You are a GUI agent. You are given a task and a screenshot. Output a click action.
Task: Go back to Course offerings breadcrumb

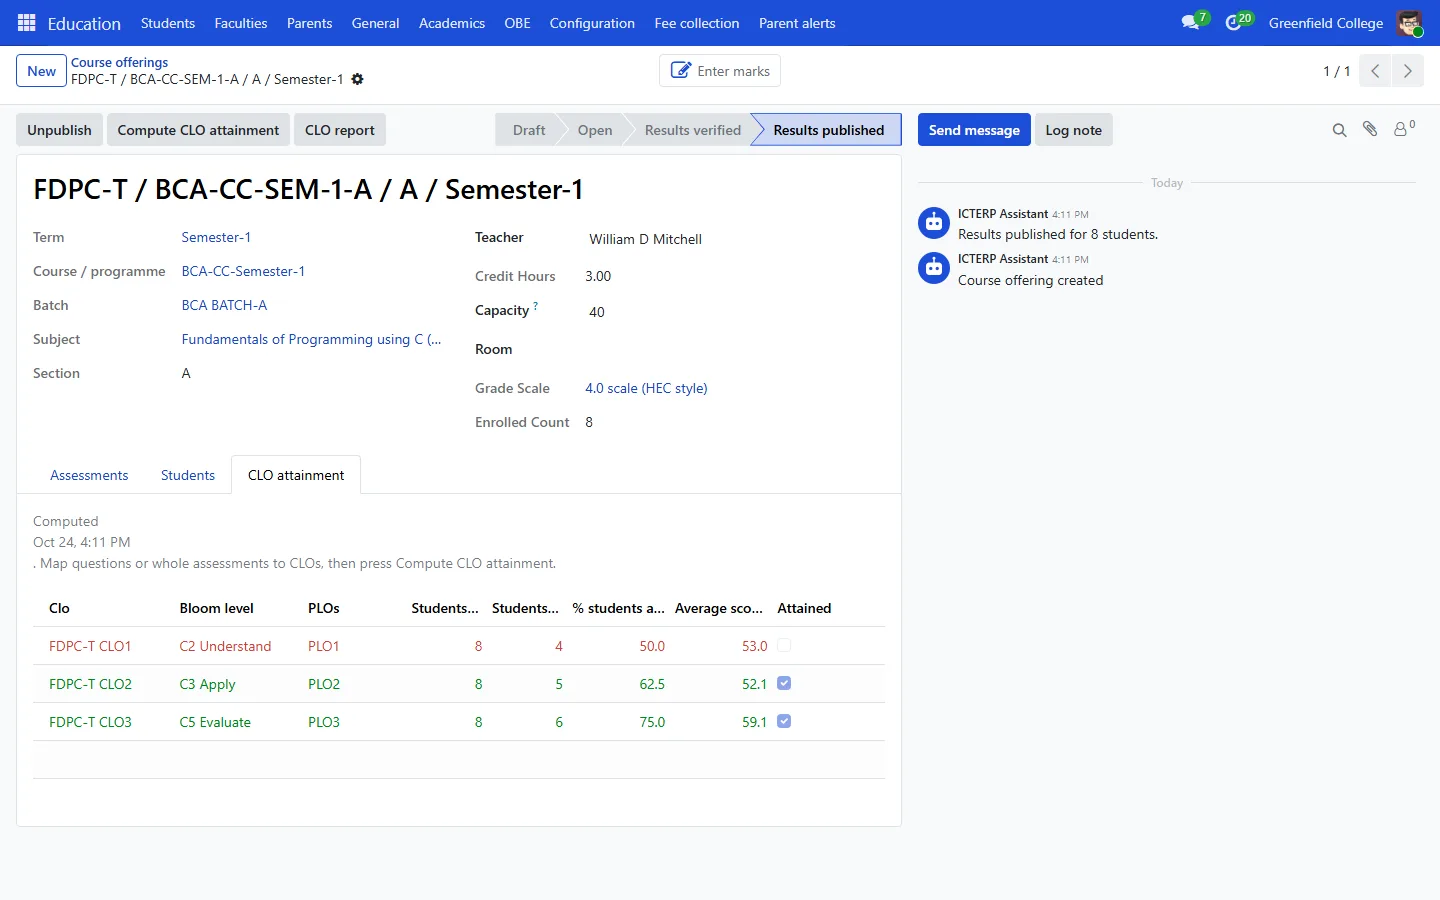(119, 62)
